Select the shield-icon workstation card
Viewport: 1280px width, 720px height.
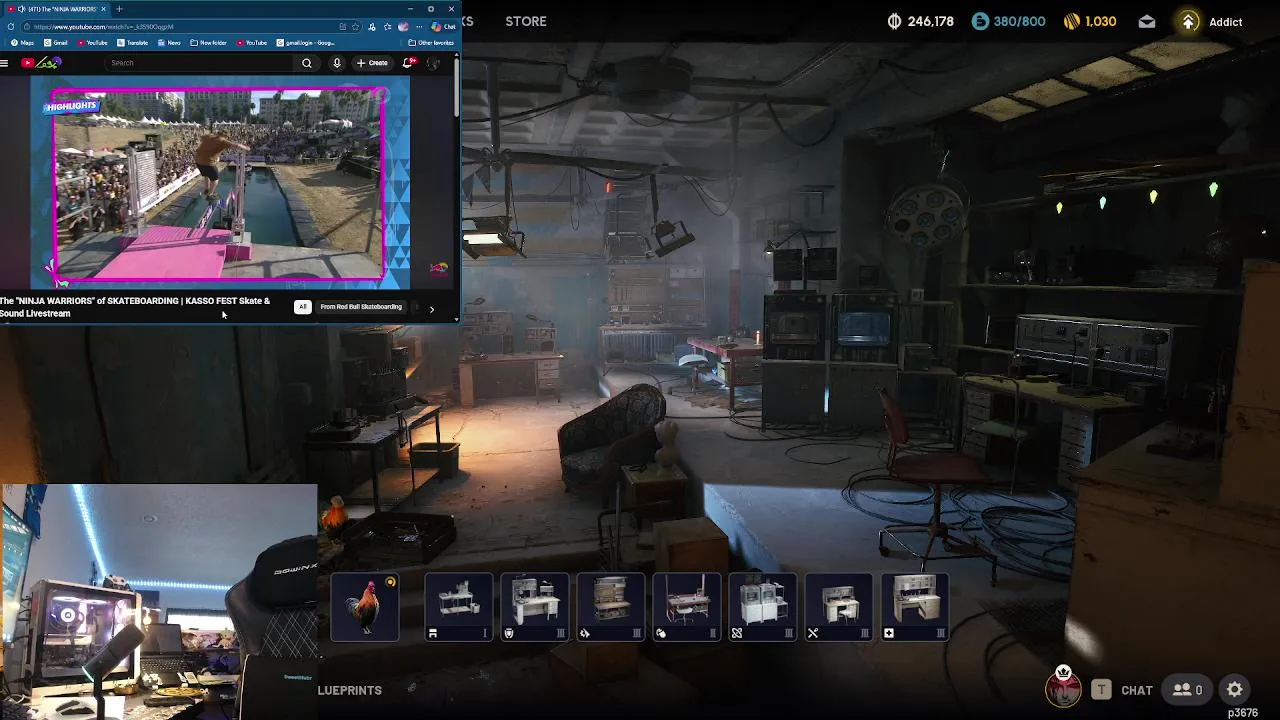pos(535,607)
